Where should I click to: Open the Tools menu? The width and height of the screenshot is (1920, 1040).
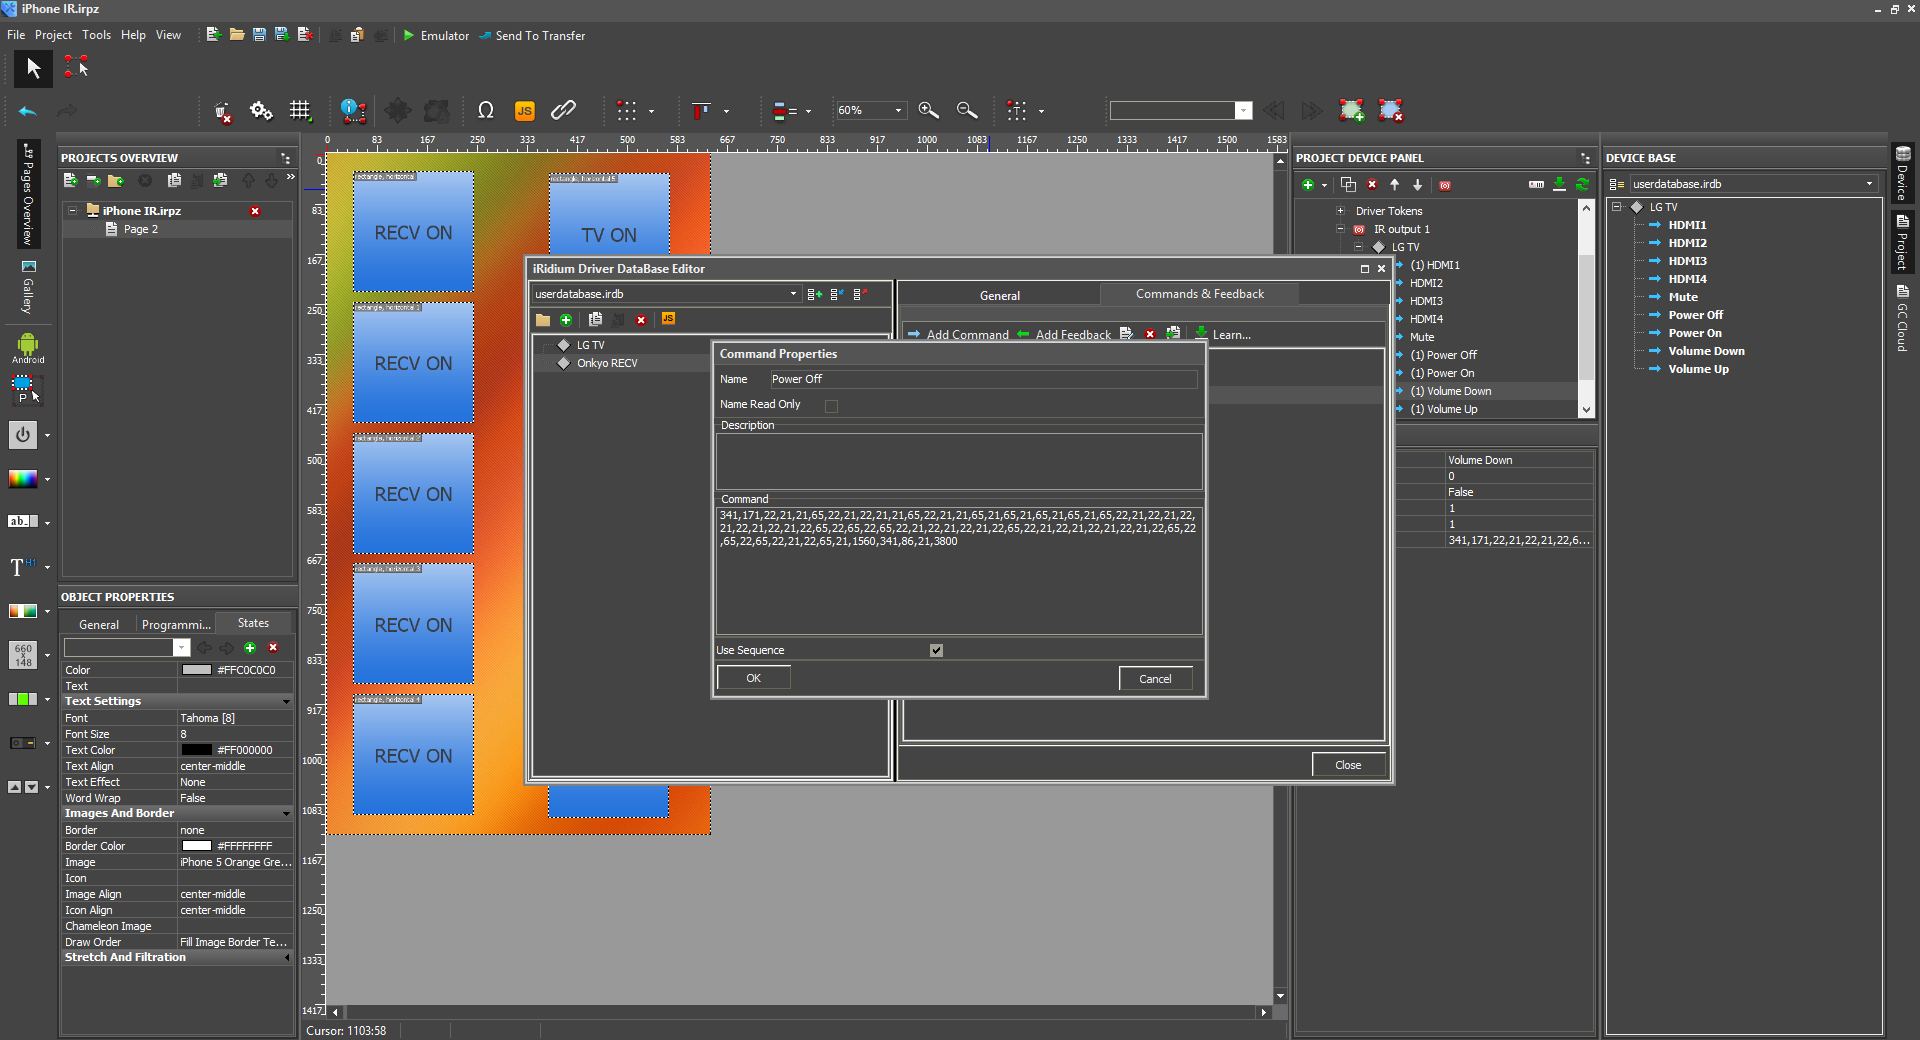[96, 35]
